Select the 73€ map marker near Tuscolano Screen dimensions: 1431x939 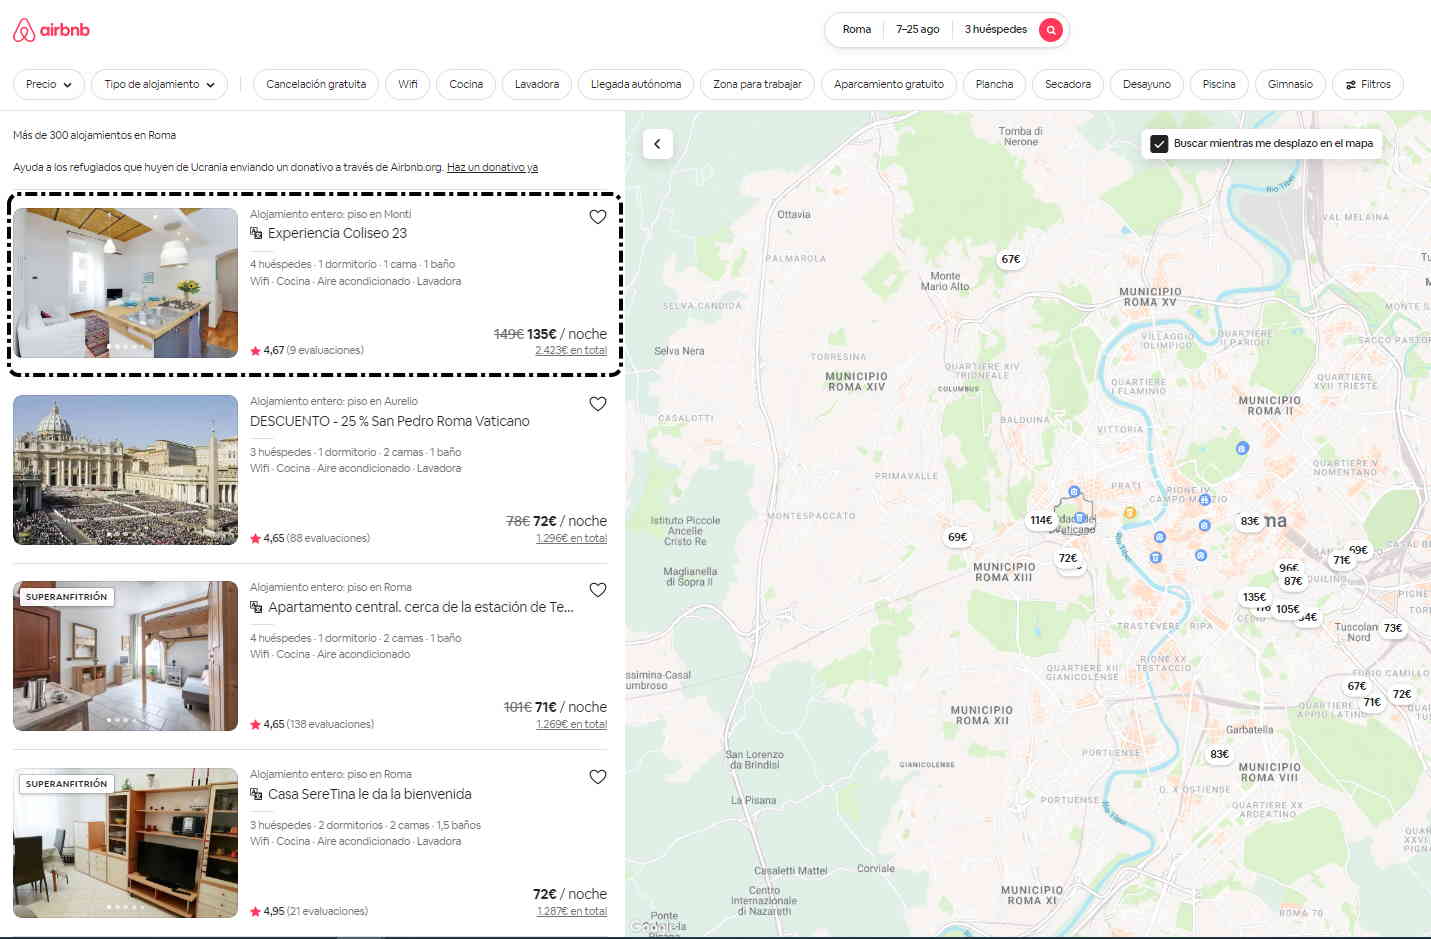pos(1393,628)
